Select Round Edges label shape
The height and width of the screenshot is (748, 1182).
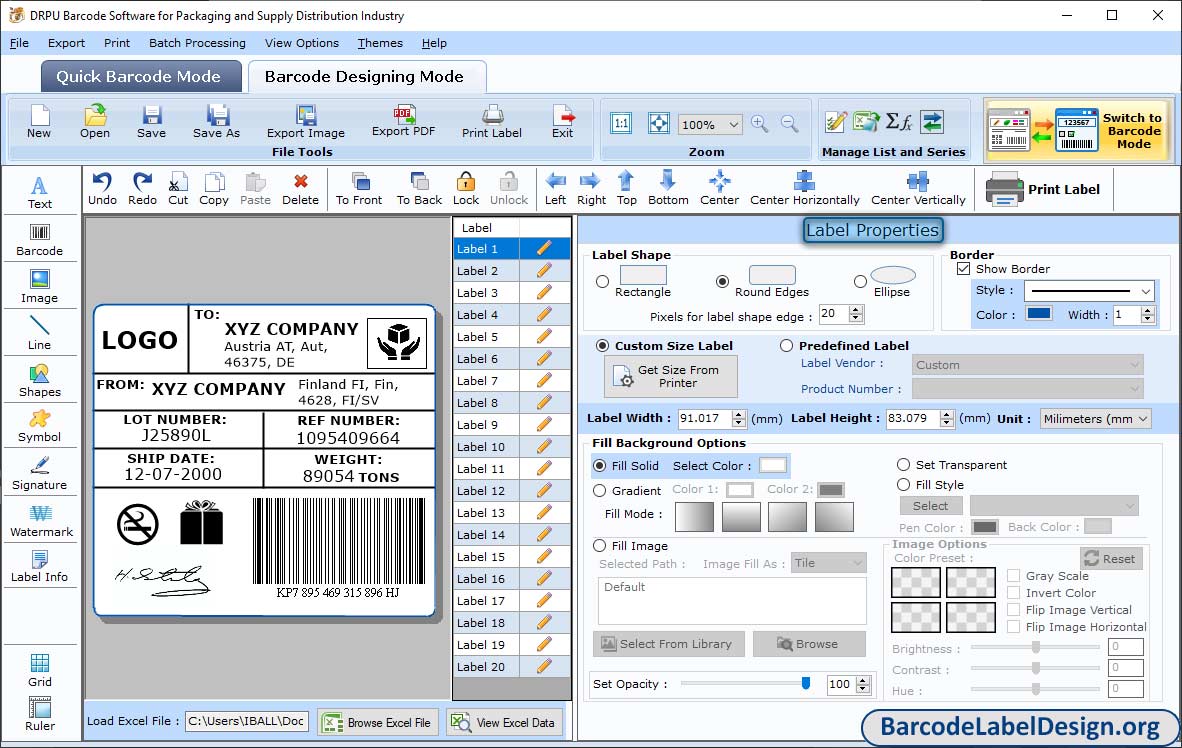[x=722, y=282]
